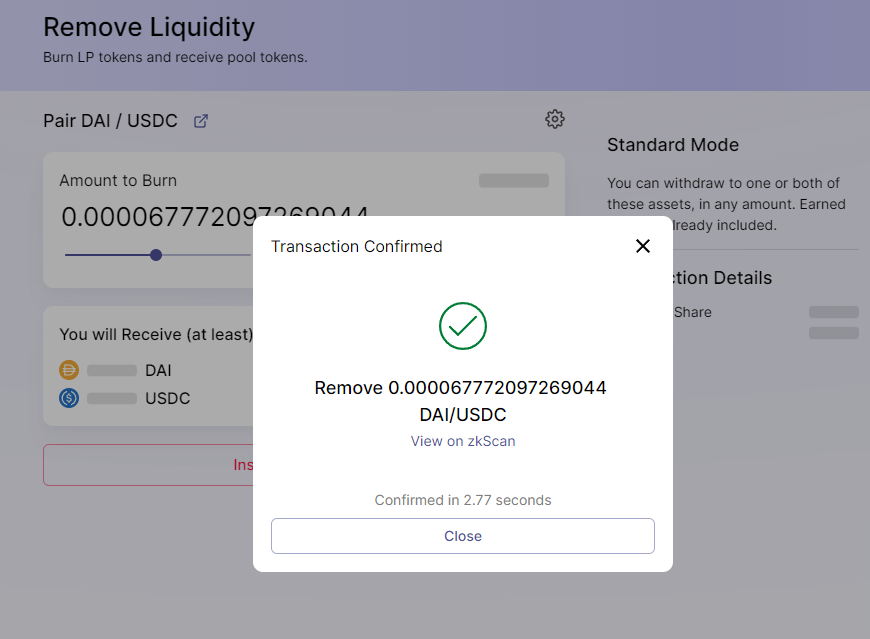Open the settings gear icon
This screenshot has height=639, width=870.
click(554, 119)
